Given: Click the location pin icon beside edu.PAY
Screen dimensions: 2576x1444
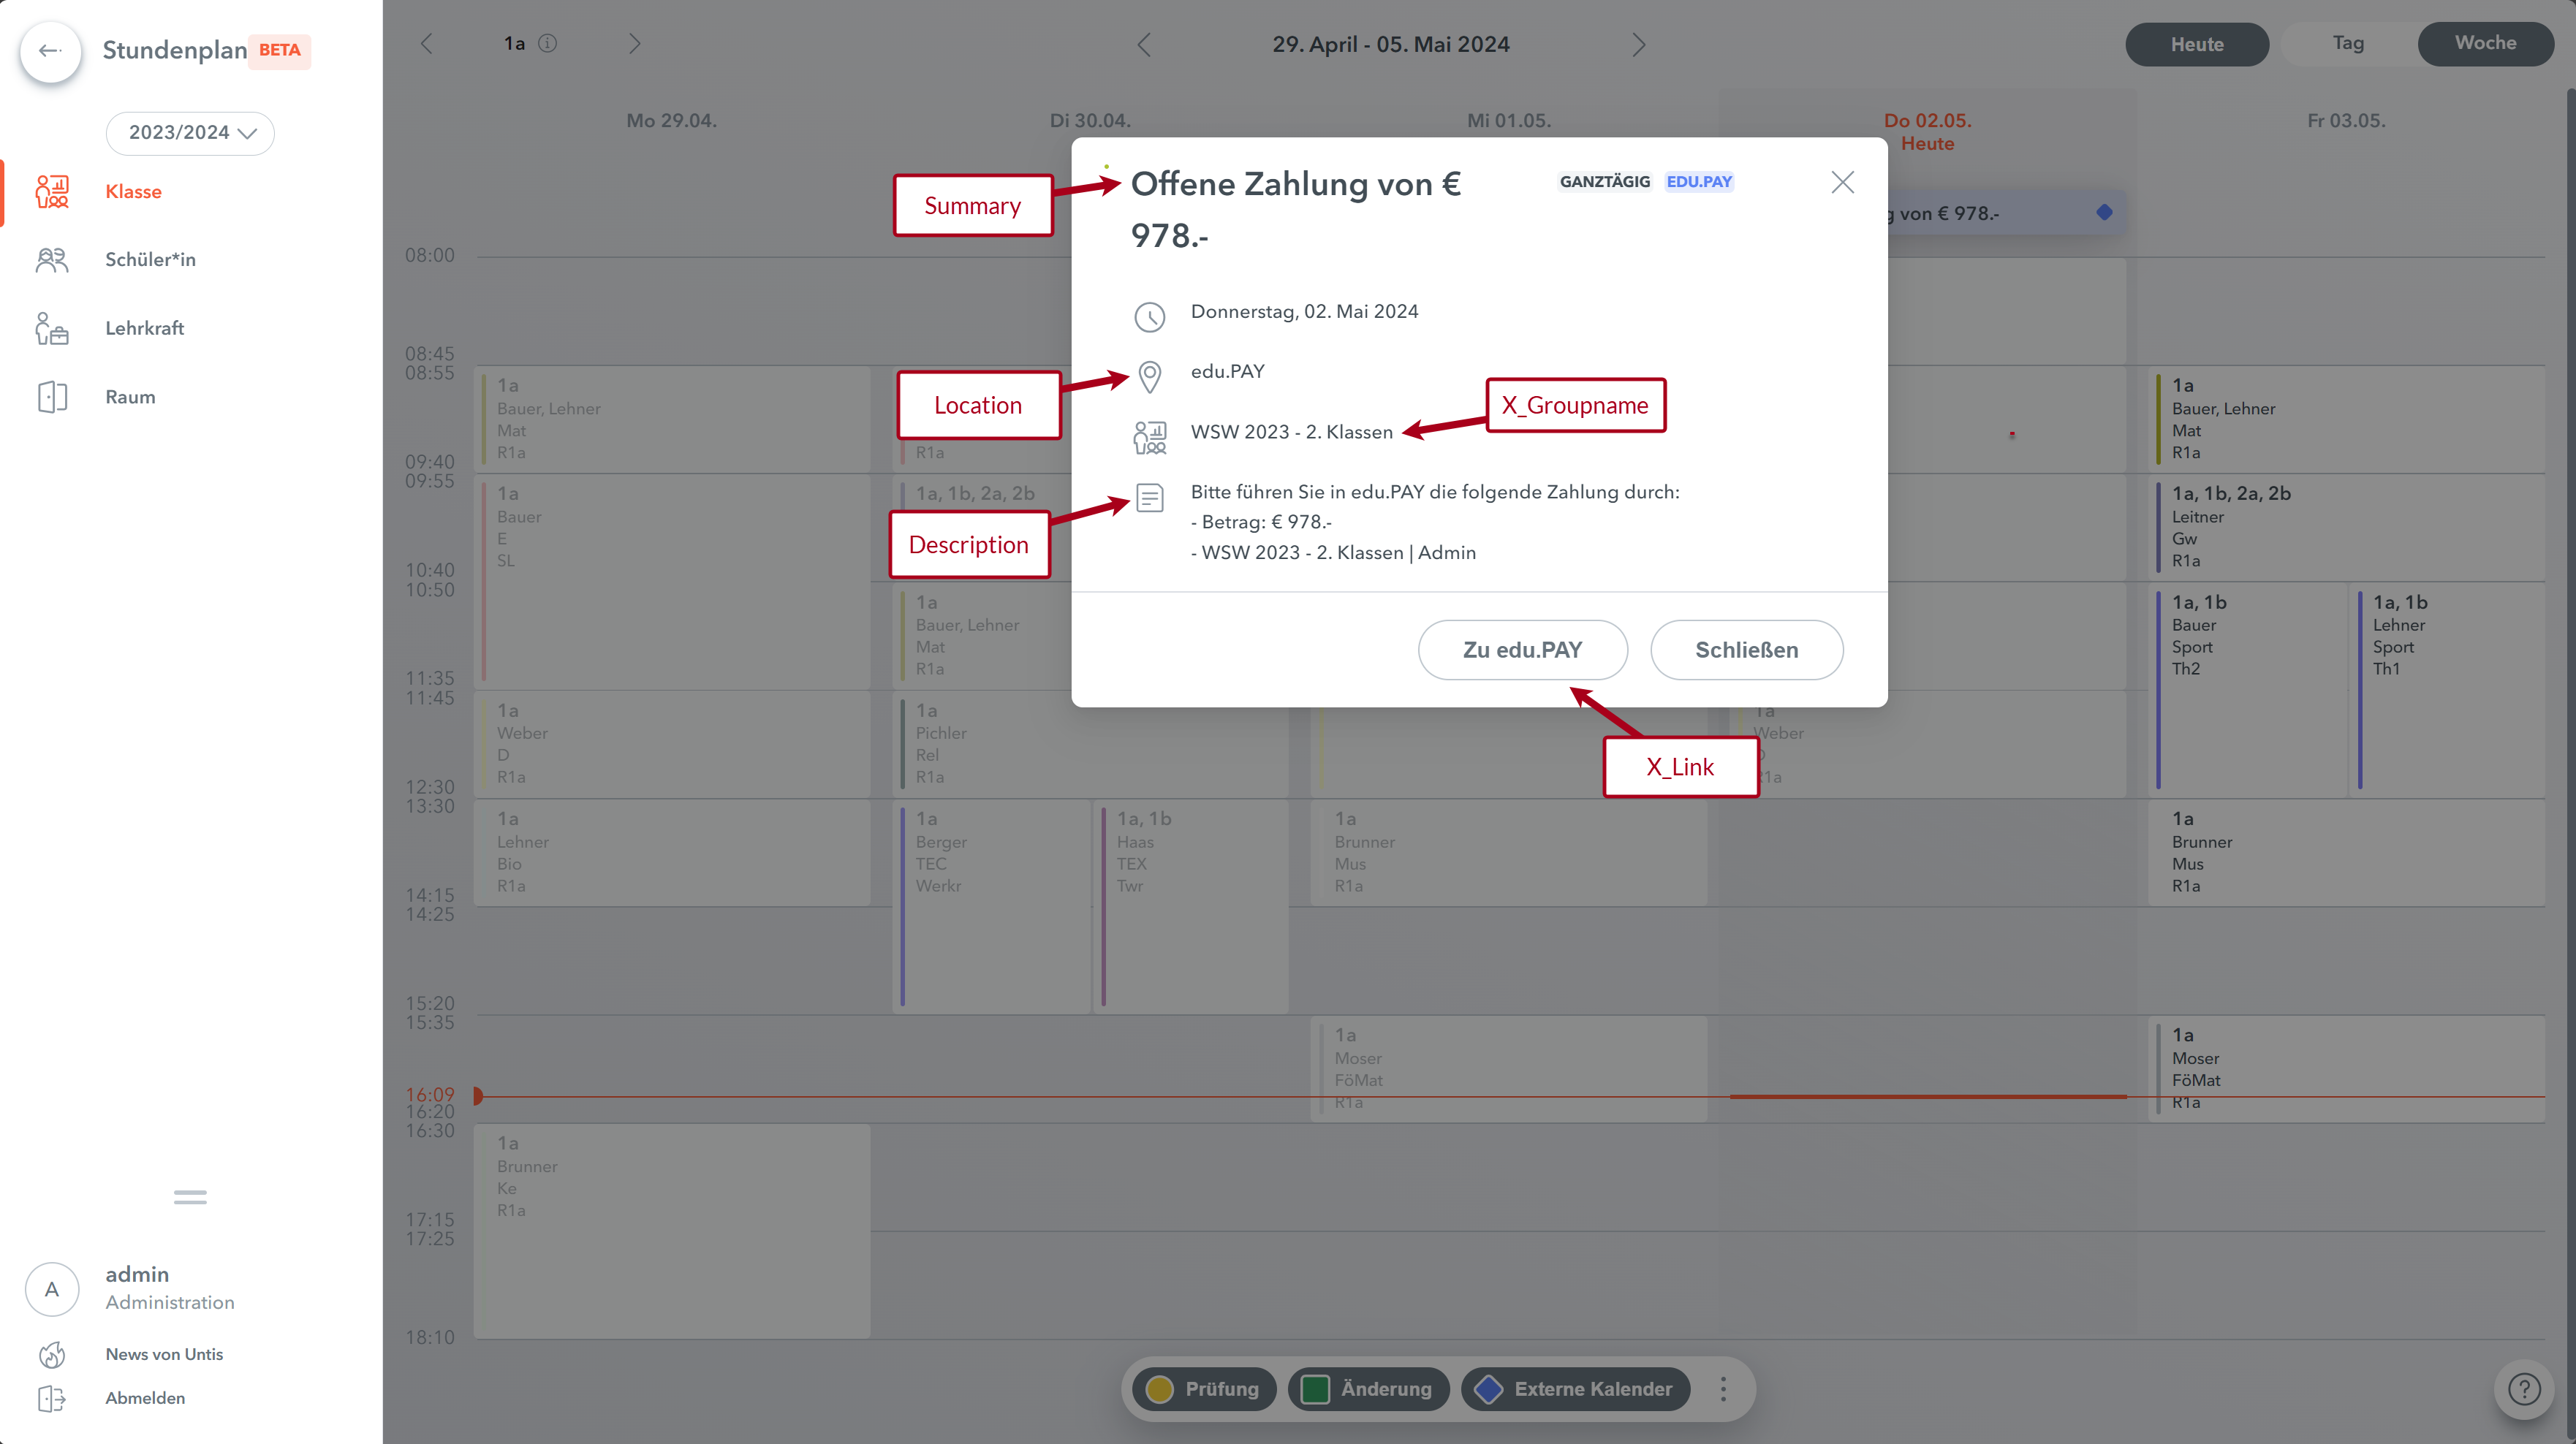Looking at the screenshot, I should coord(1149,377).
